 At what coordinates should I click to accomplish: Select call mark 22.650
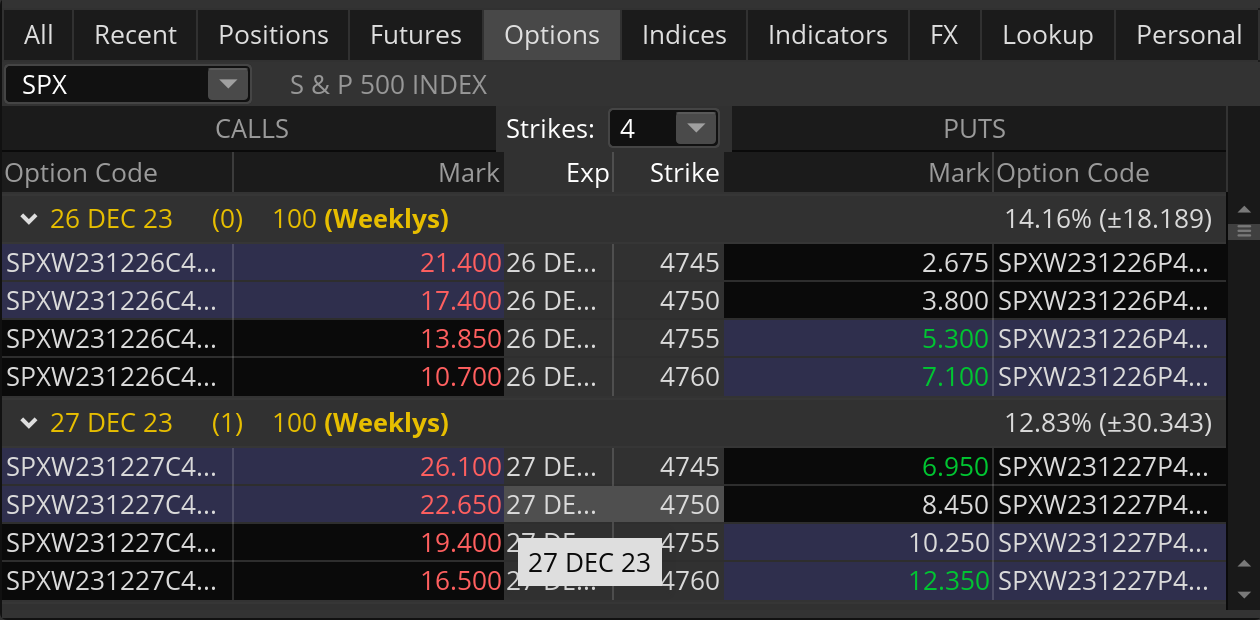pyautogui.click(x=461, y=505)
